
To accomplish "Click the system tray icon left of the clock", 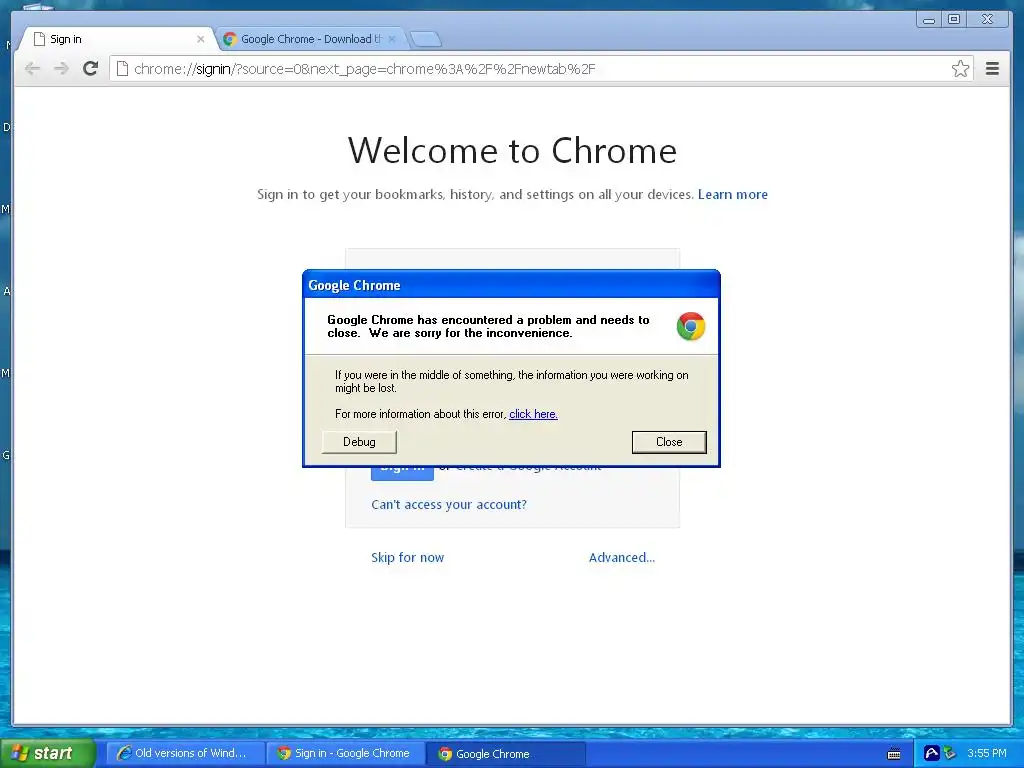I will tap(950, 754).
